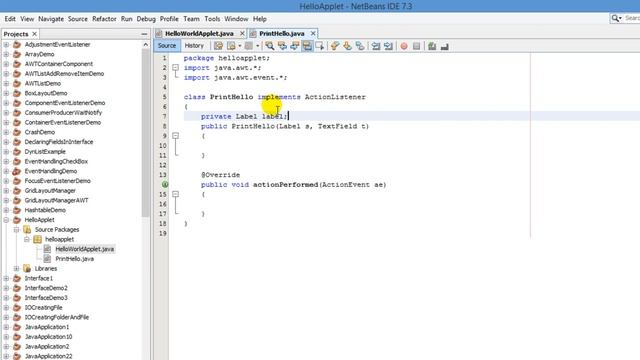Open the Profile menu

coord(169,19)
